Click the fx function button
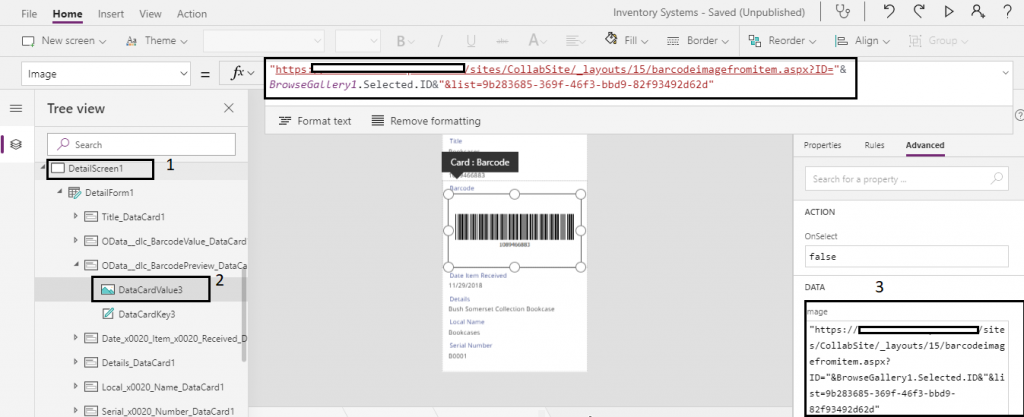 click(x=242, y=74)
